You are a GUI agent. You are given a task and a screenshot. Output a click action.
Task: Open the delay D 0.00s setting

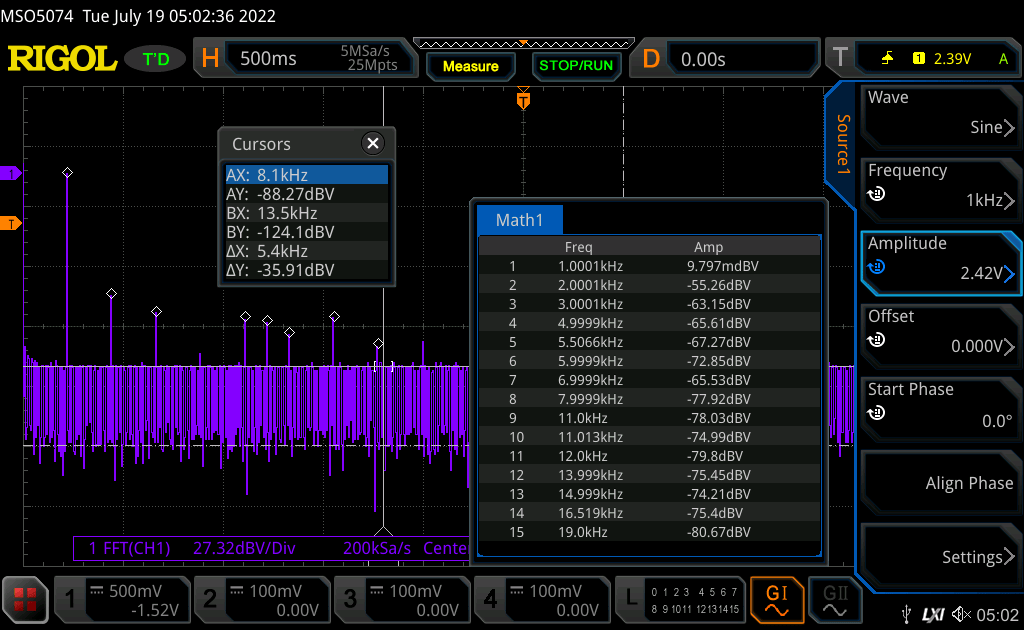(725, 59)
